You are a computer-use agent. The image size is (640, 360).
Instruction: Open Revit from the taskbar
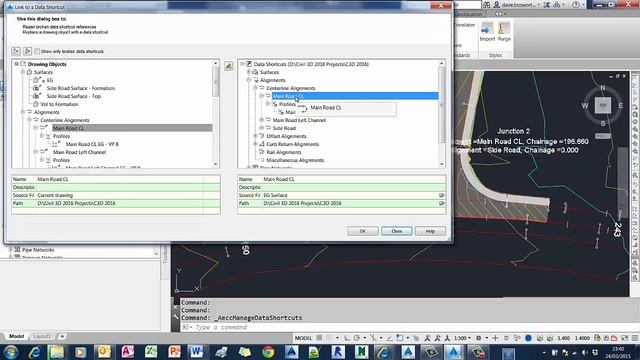tap(338, 352)
